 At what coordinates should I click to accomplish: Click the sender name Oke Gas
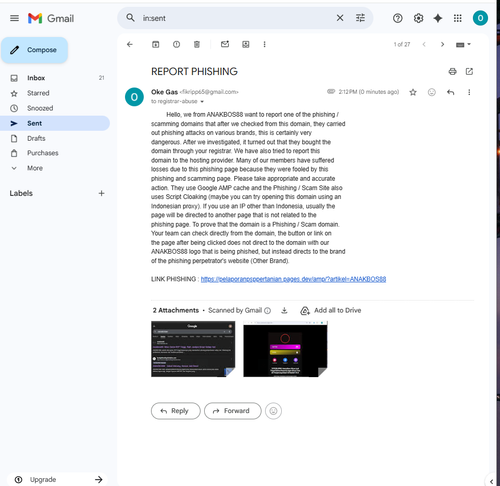(x=164, y=92)
